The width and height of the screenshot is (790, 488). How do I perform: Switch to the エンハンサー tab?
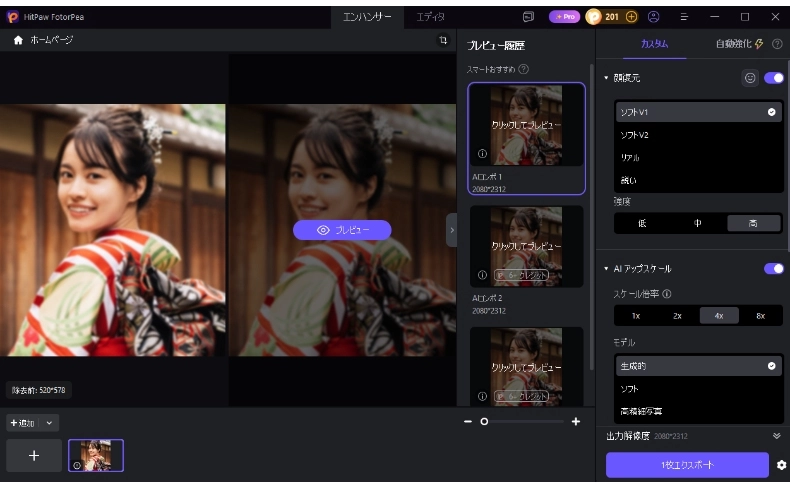tap(367, 17)
